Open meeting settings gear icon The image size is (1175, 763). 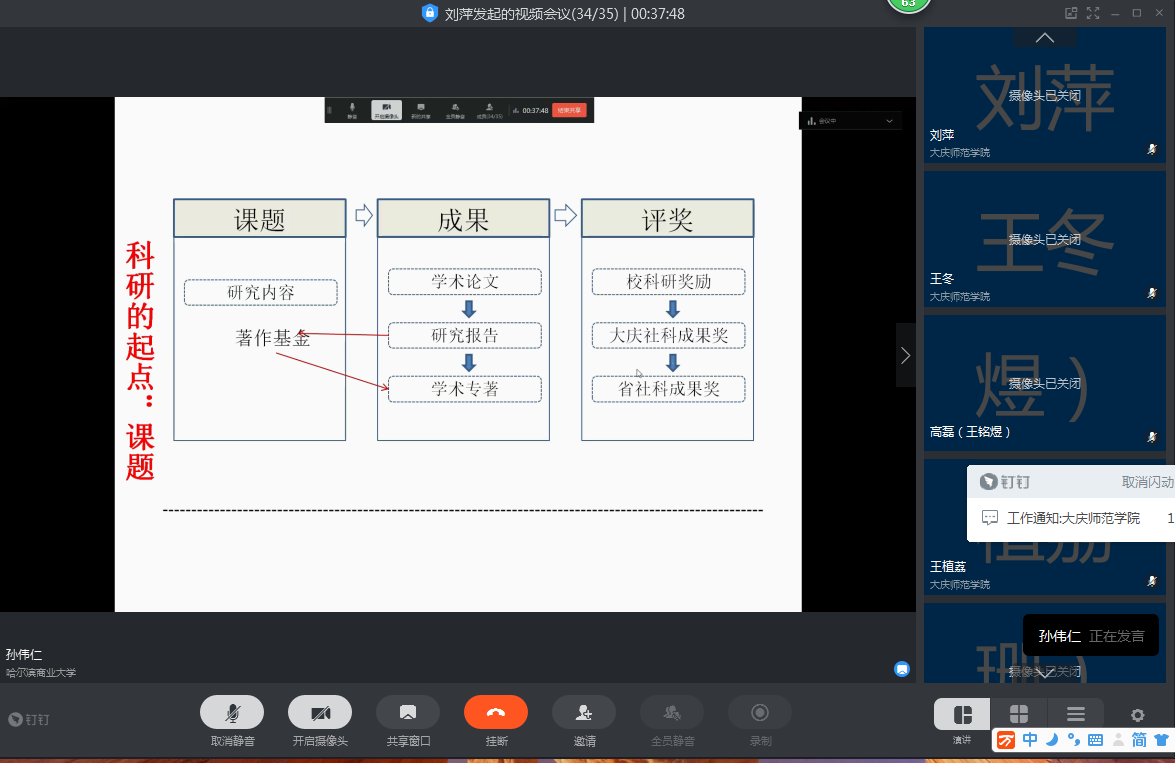1137,715
